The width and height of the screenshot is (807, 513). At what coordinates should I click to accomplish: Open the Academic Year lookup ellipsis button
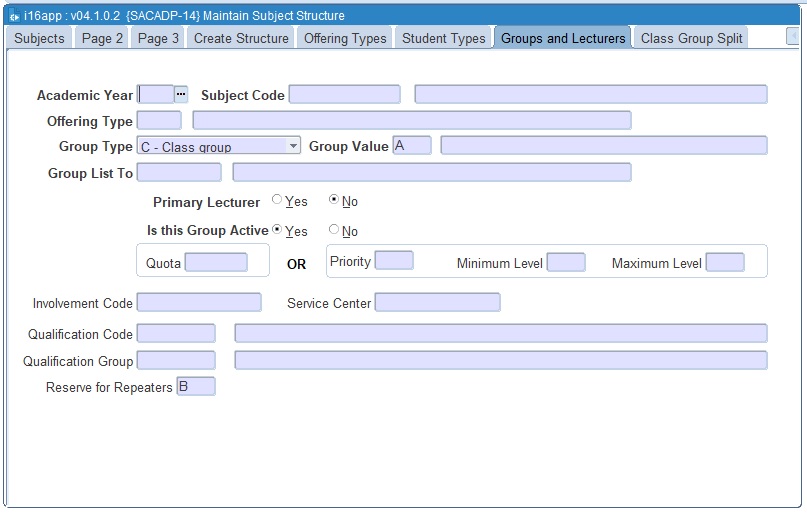pos(181,94)
